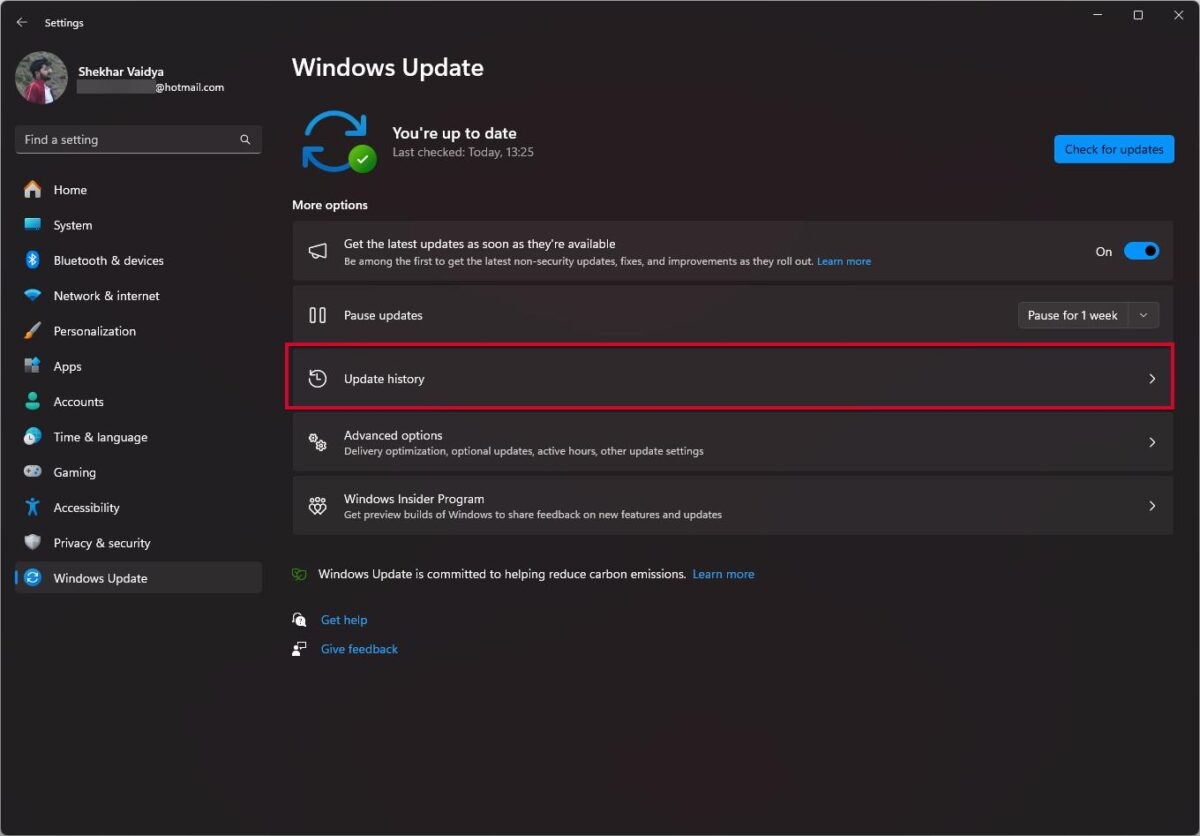The width and height of the screenshot is (1200, 836).
Task: Select the Network & internet Wi-Fi icon
Action: point(33,296)
